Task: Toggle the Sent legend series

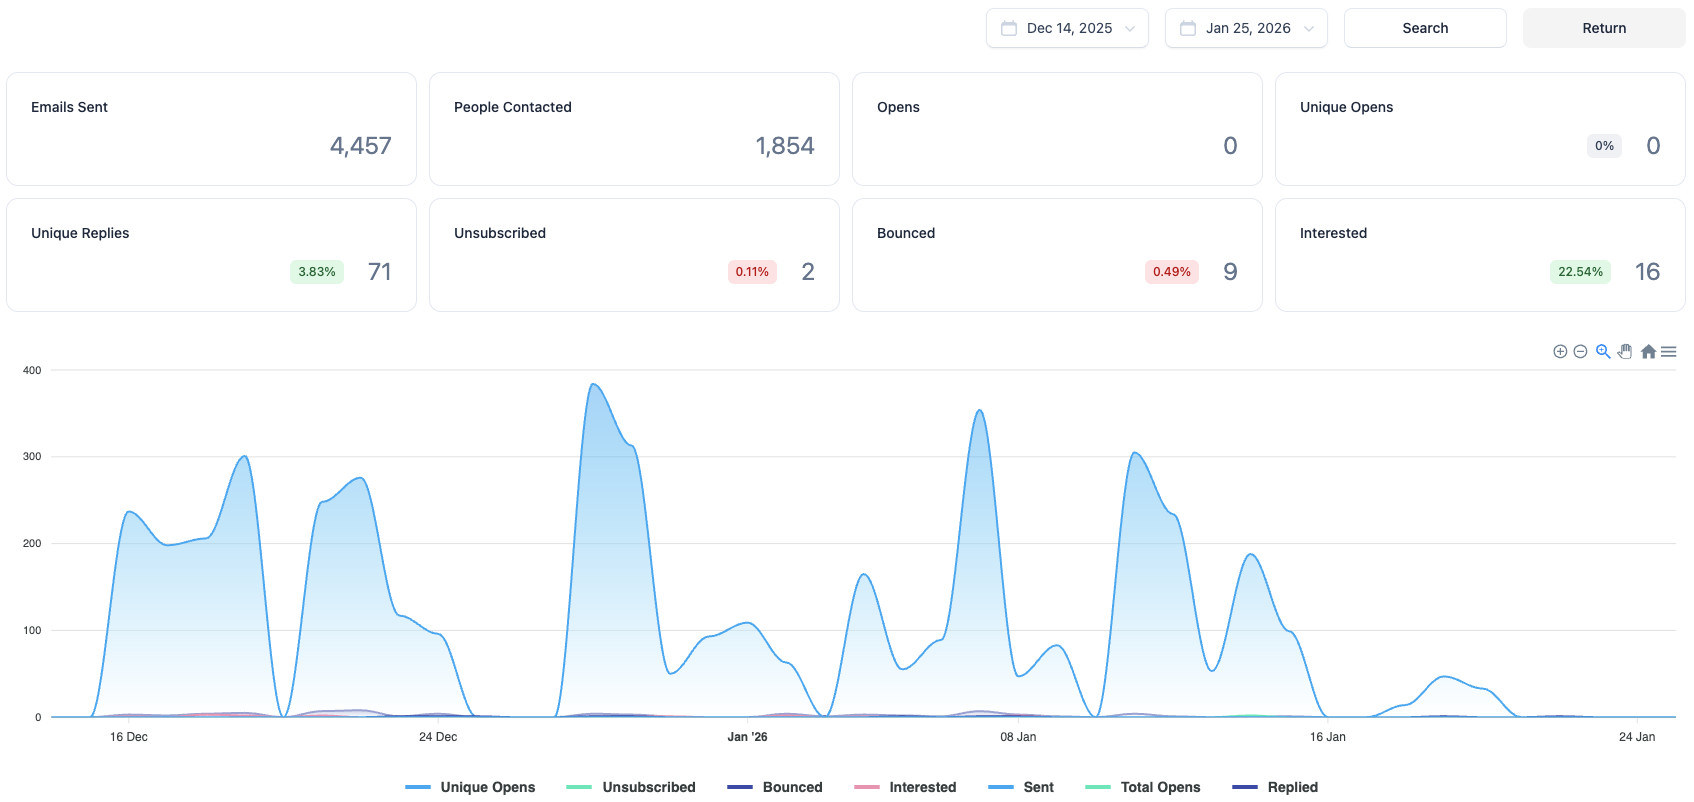Action: [1021, 787]
